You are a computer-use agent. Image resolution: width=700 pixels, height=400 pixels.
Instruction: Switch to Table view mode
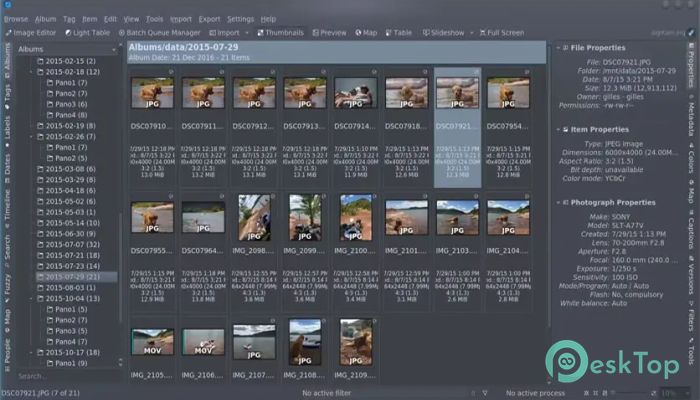(x=399, y=33)
